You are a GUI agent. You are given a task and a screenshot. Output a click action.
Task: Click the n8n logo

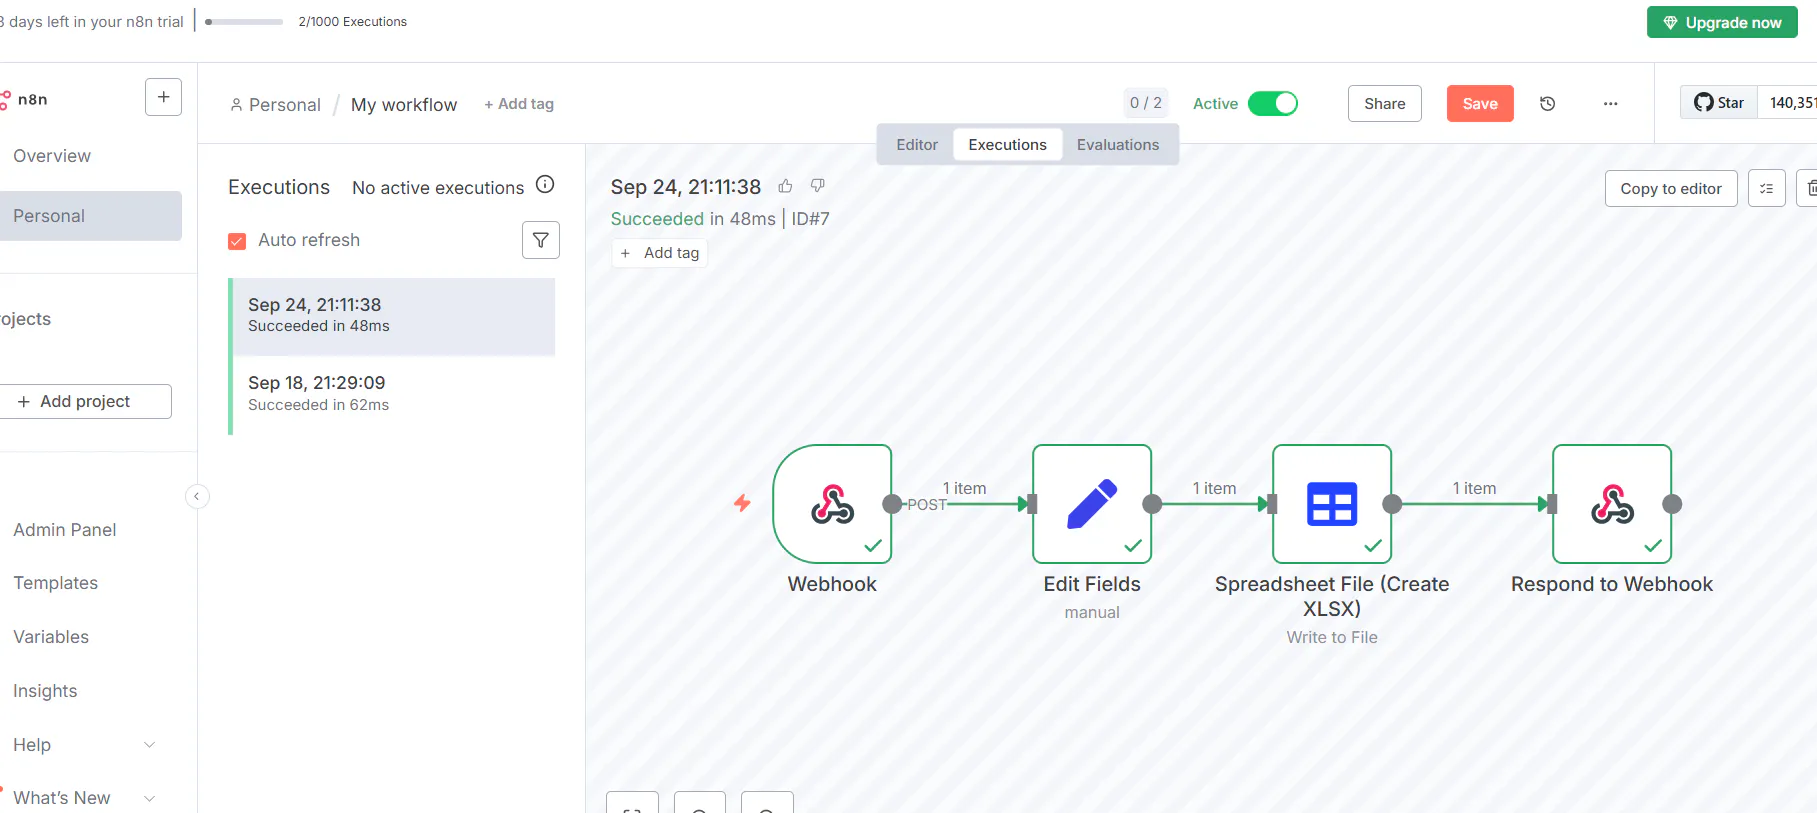(x=24, y=99)
